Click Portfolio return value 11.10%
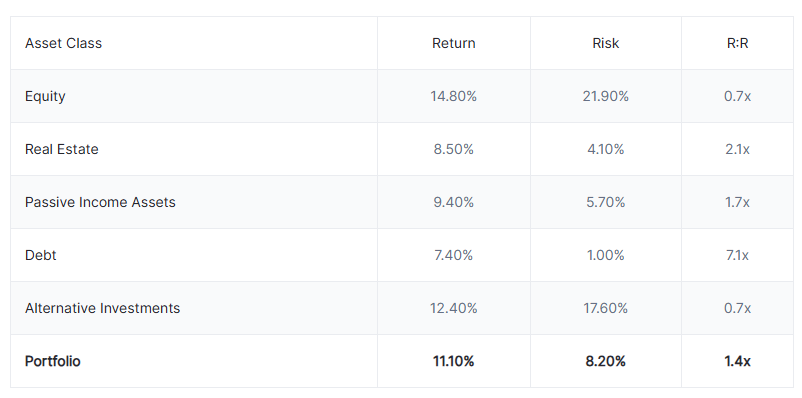The width and height of the screenshot is (802, 398). pyautogui.click(x=454, y=361)
